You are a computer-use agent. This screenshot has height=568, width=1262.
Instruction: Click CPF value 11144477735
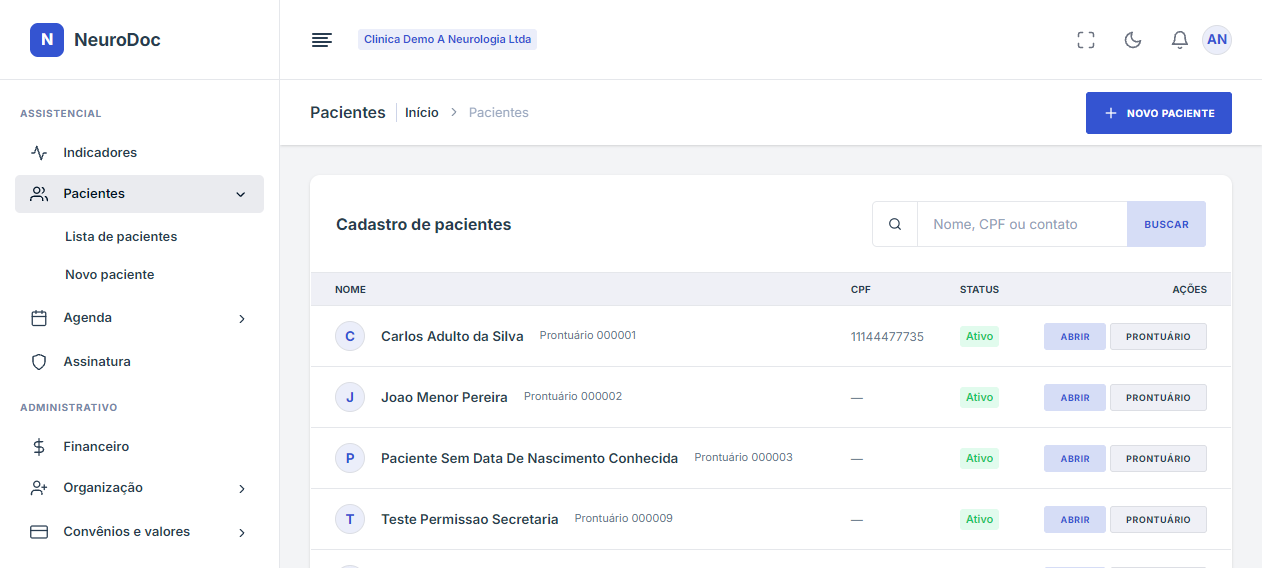pyautogui.click(x=887, y=337)
